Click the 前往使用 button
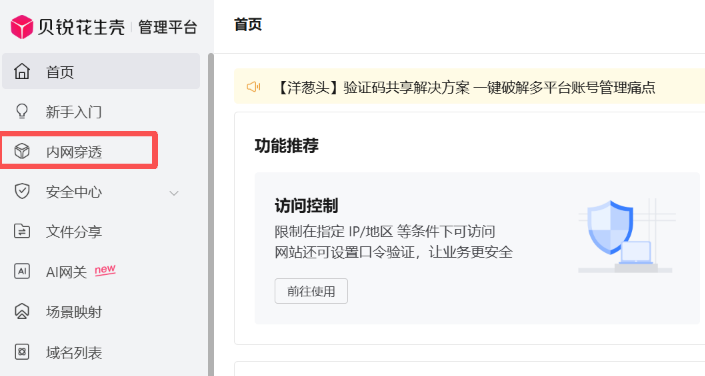Screen dimensions: 705x376 (x=311, y=291)
